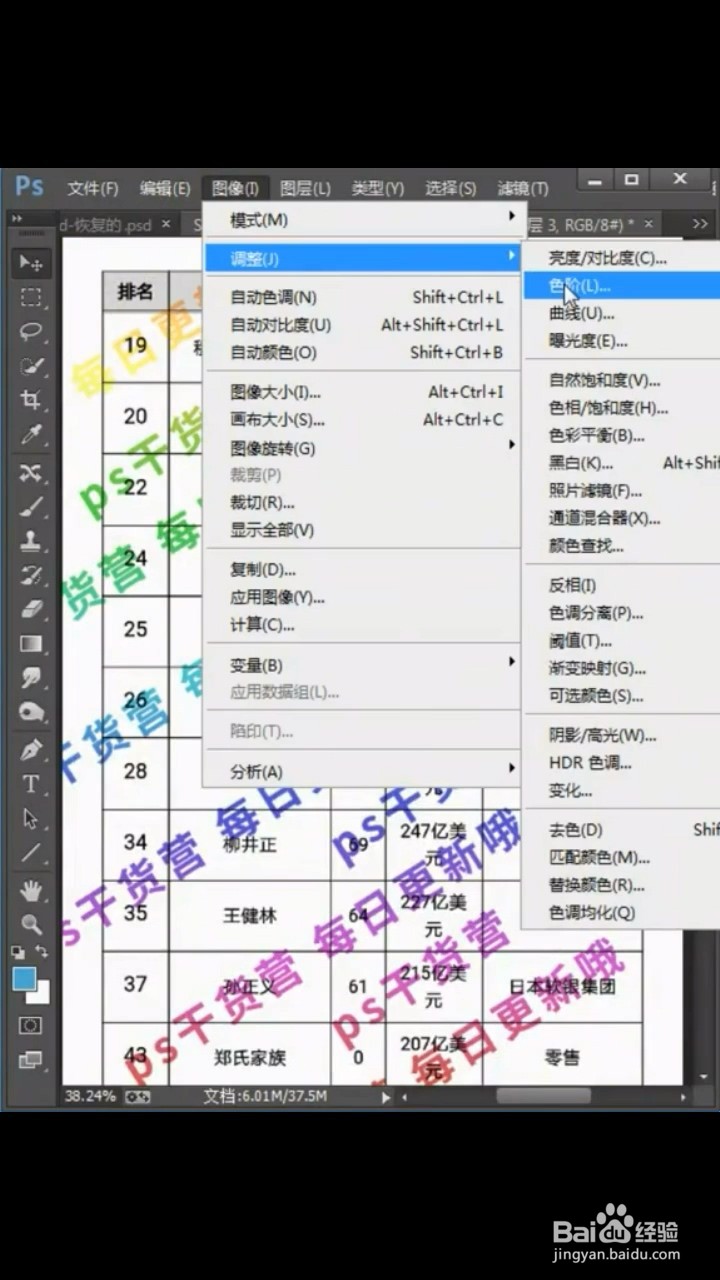
Task: Reset default foreground and background colors
Action: coord(18,953)
